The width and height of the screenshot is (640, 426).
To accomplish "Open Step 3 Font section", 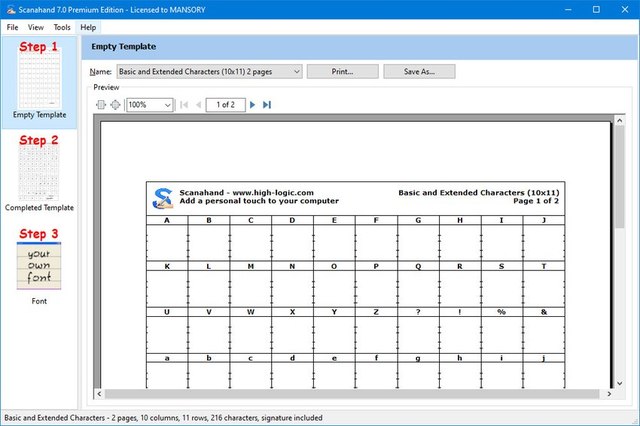I will tap(39, 266).
